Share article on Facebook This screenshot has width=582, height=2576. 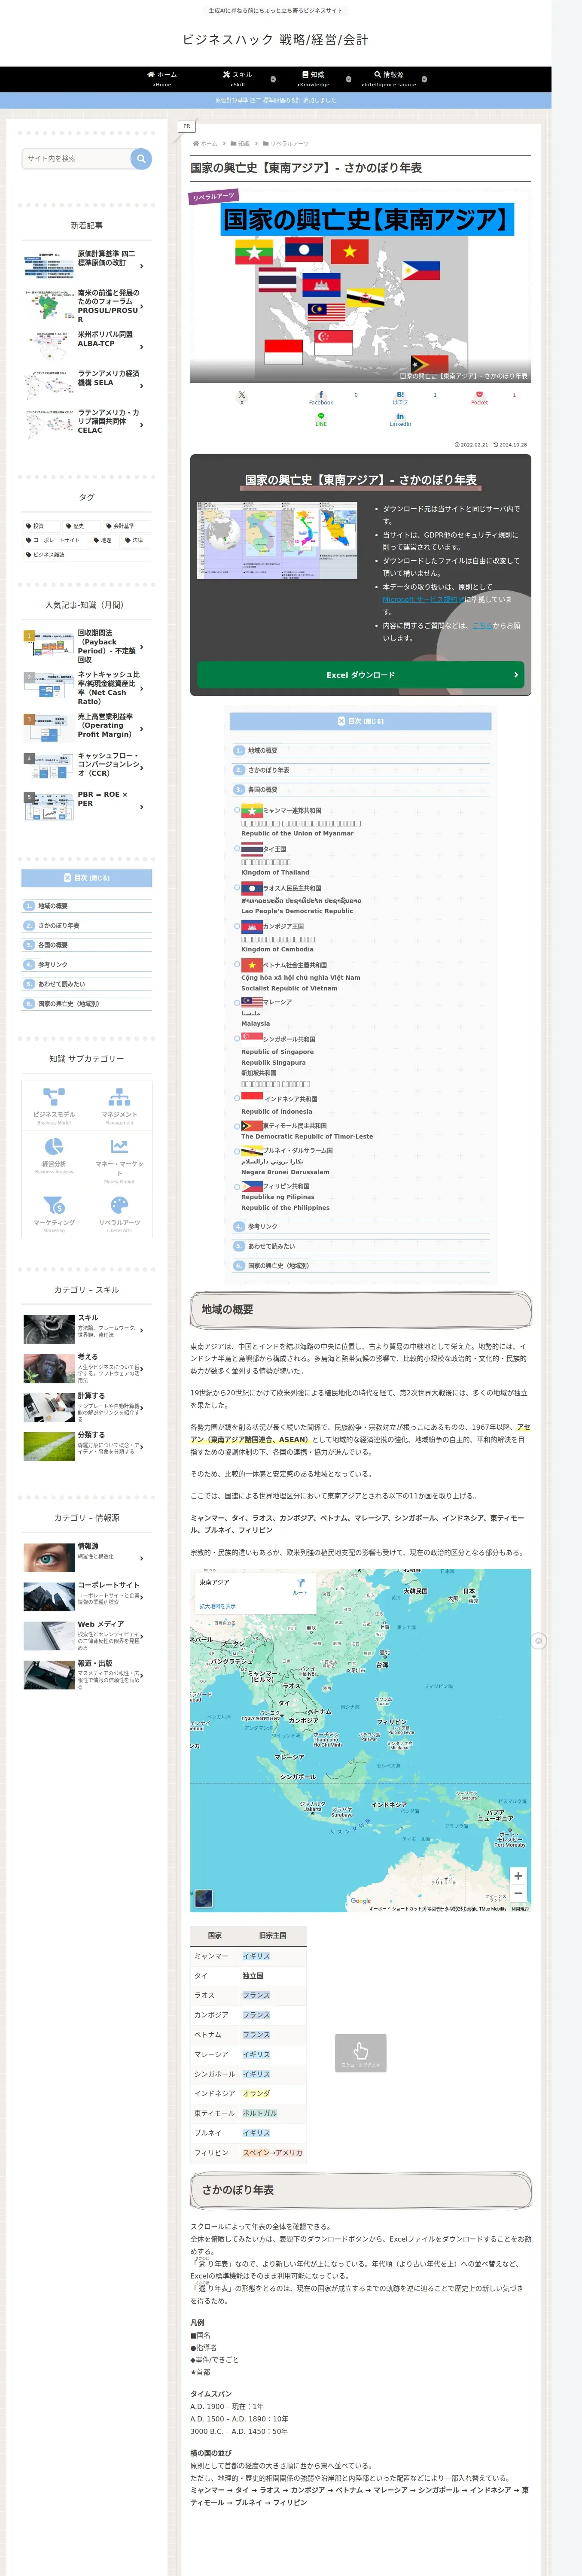click(320, 397)
